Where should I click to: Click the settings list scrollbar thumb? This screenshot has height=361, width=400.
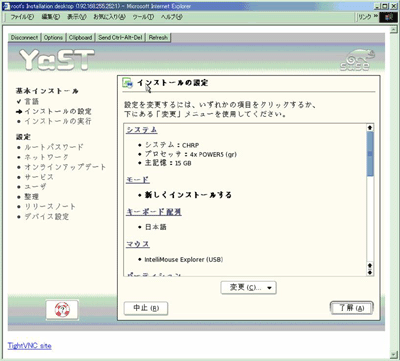point(370,154)
